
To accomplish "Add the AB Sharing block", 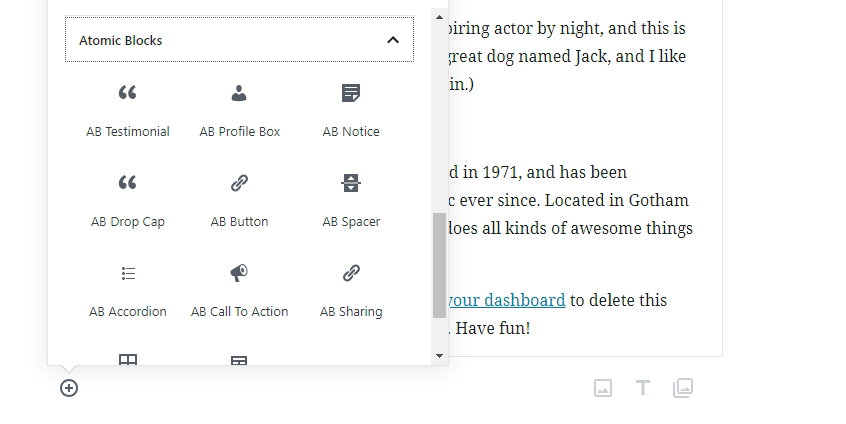I will [351, 289].
